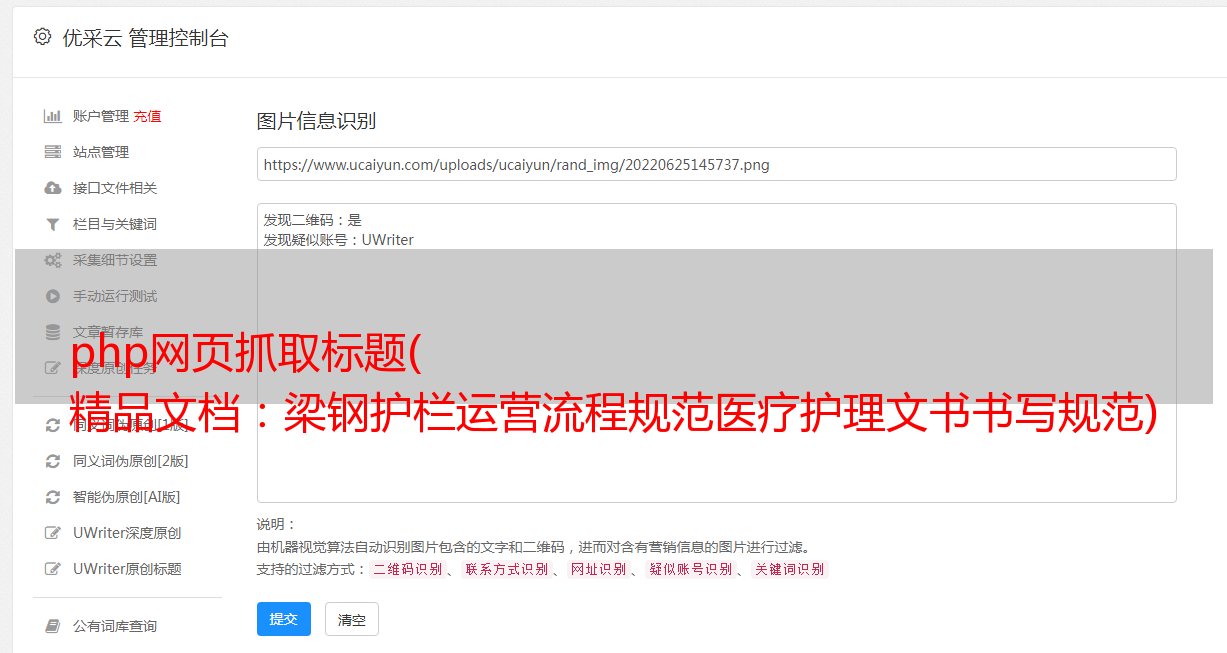Open 接口文件相关 cloud upload icon
Image resolution: width=1227 pixels, height=653 pixels.
53,188
